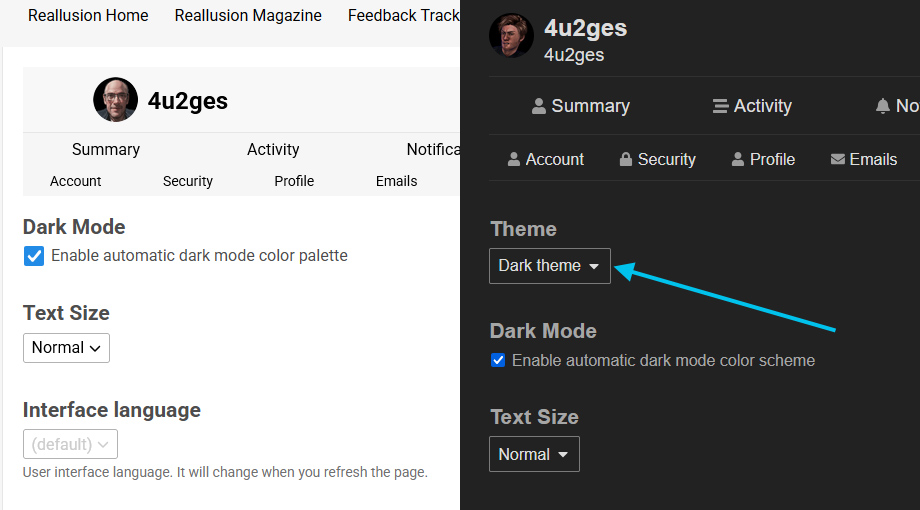Click the notifications bell icon
The height and width of the screenshot is (510, 920).
[x=882, y=106]
